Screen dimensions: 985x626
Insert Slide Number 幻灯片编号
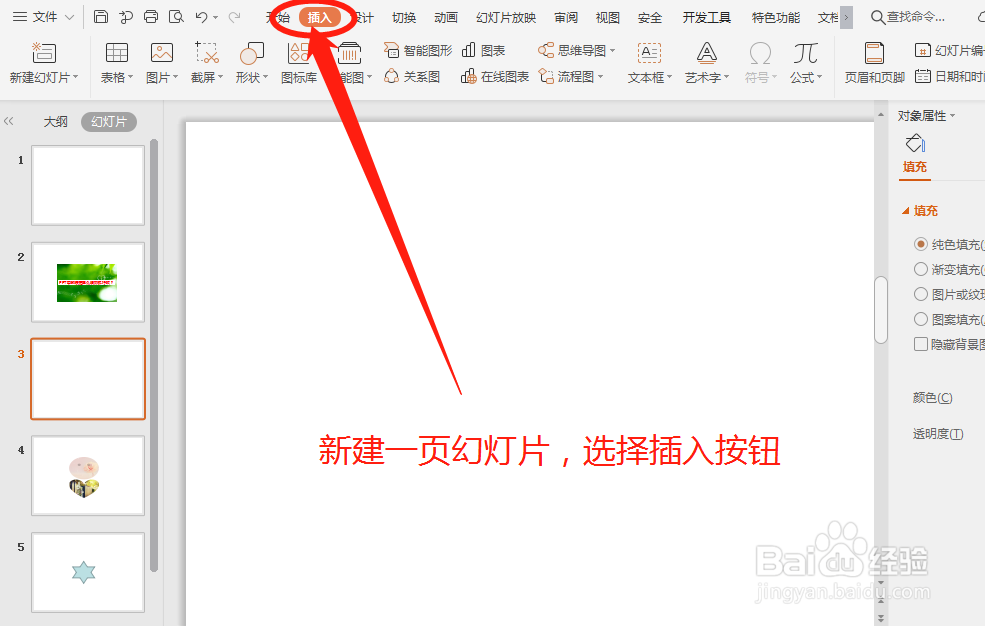(x=949, y=50)
